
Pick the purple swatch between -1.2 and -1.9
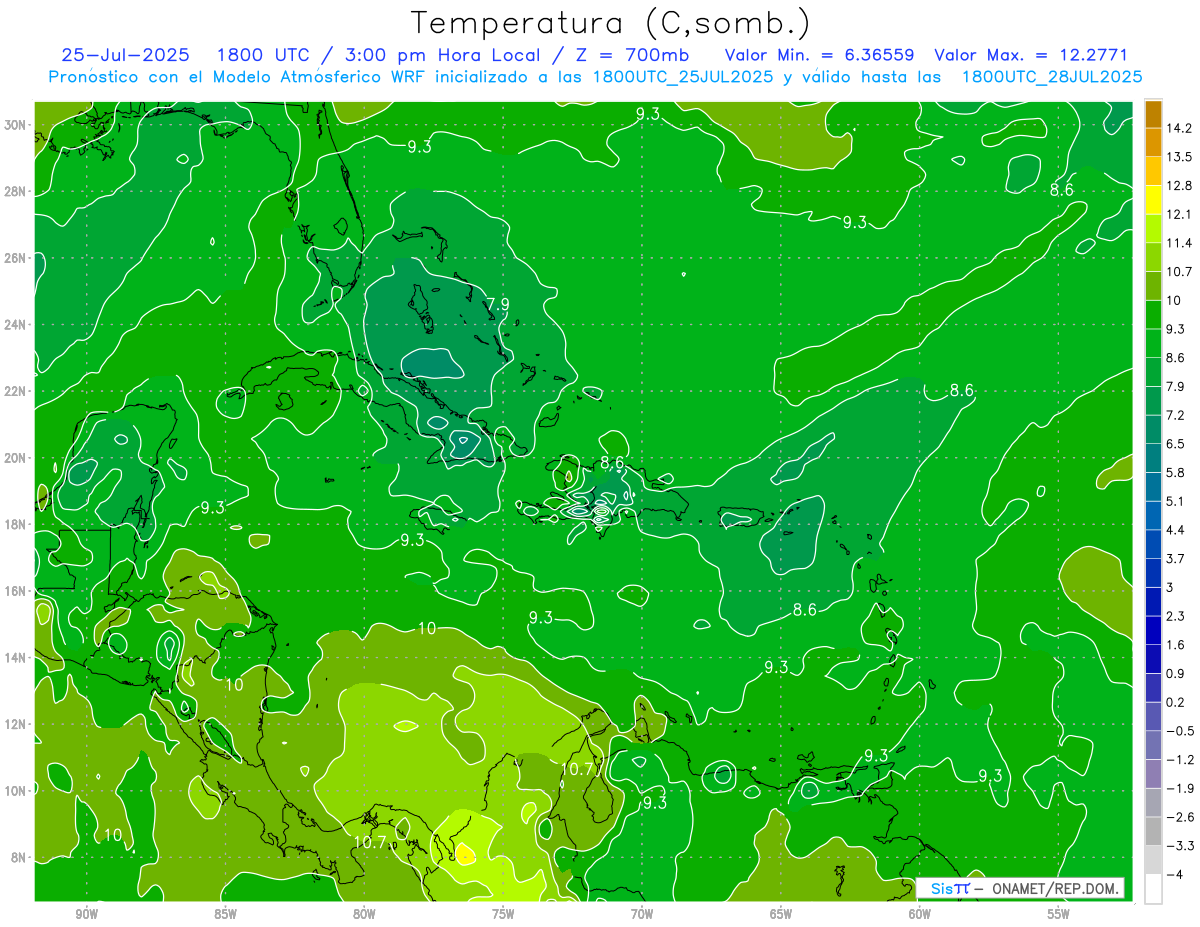(x=1153, y=774)
